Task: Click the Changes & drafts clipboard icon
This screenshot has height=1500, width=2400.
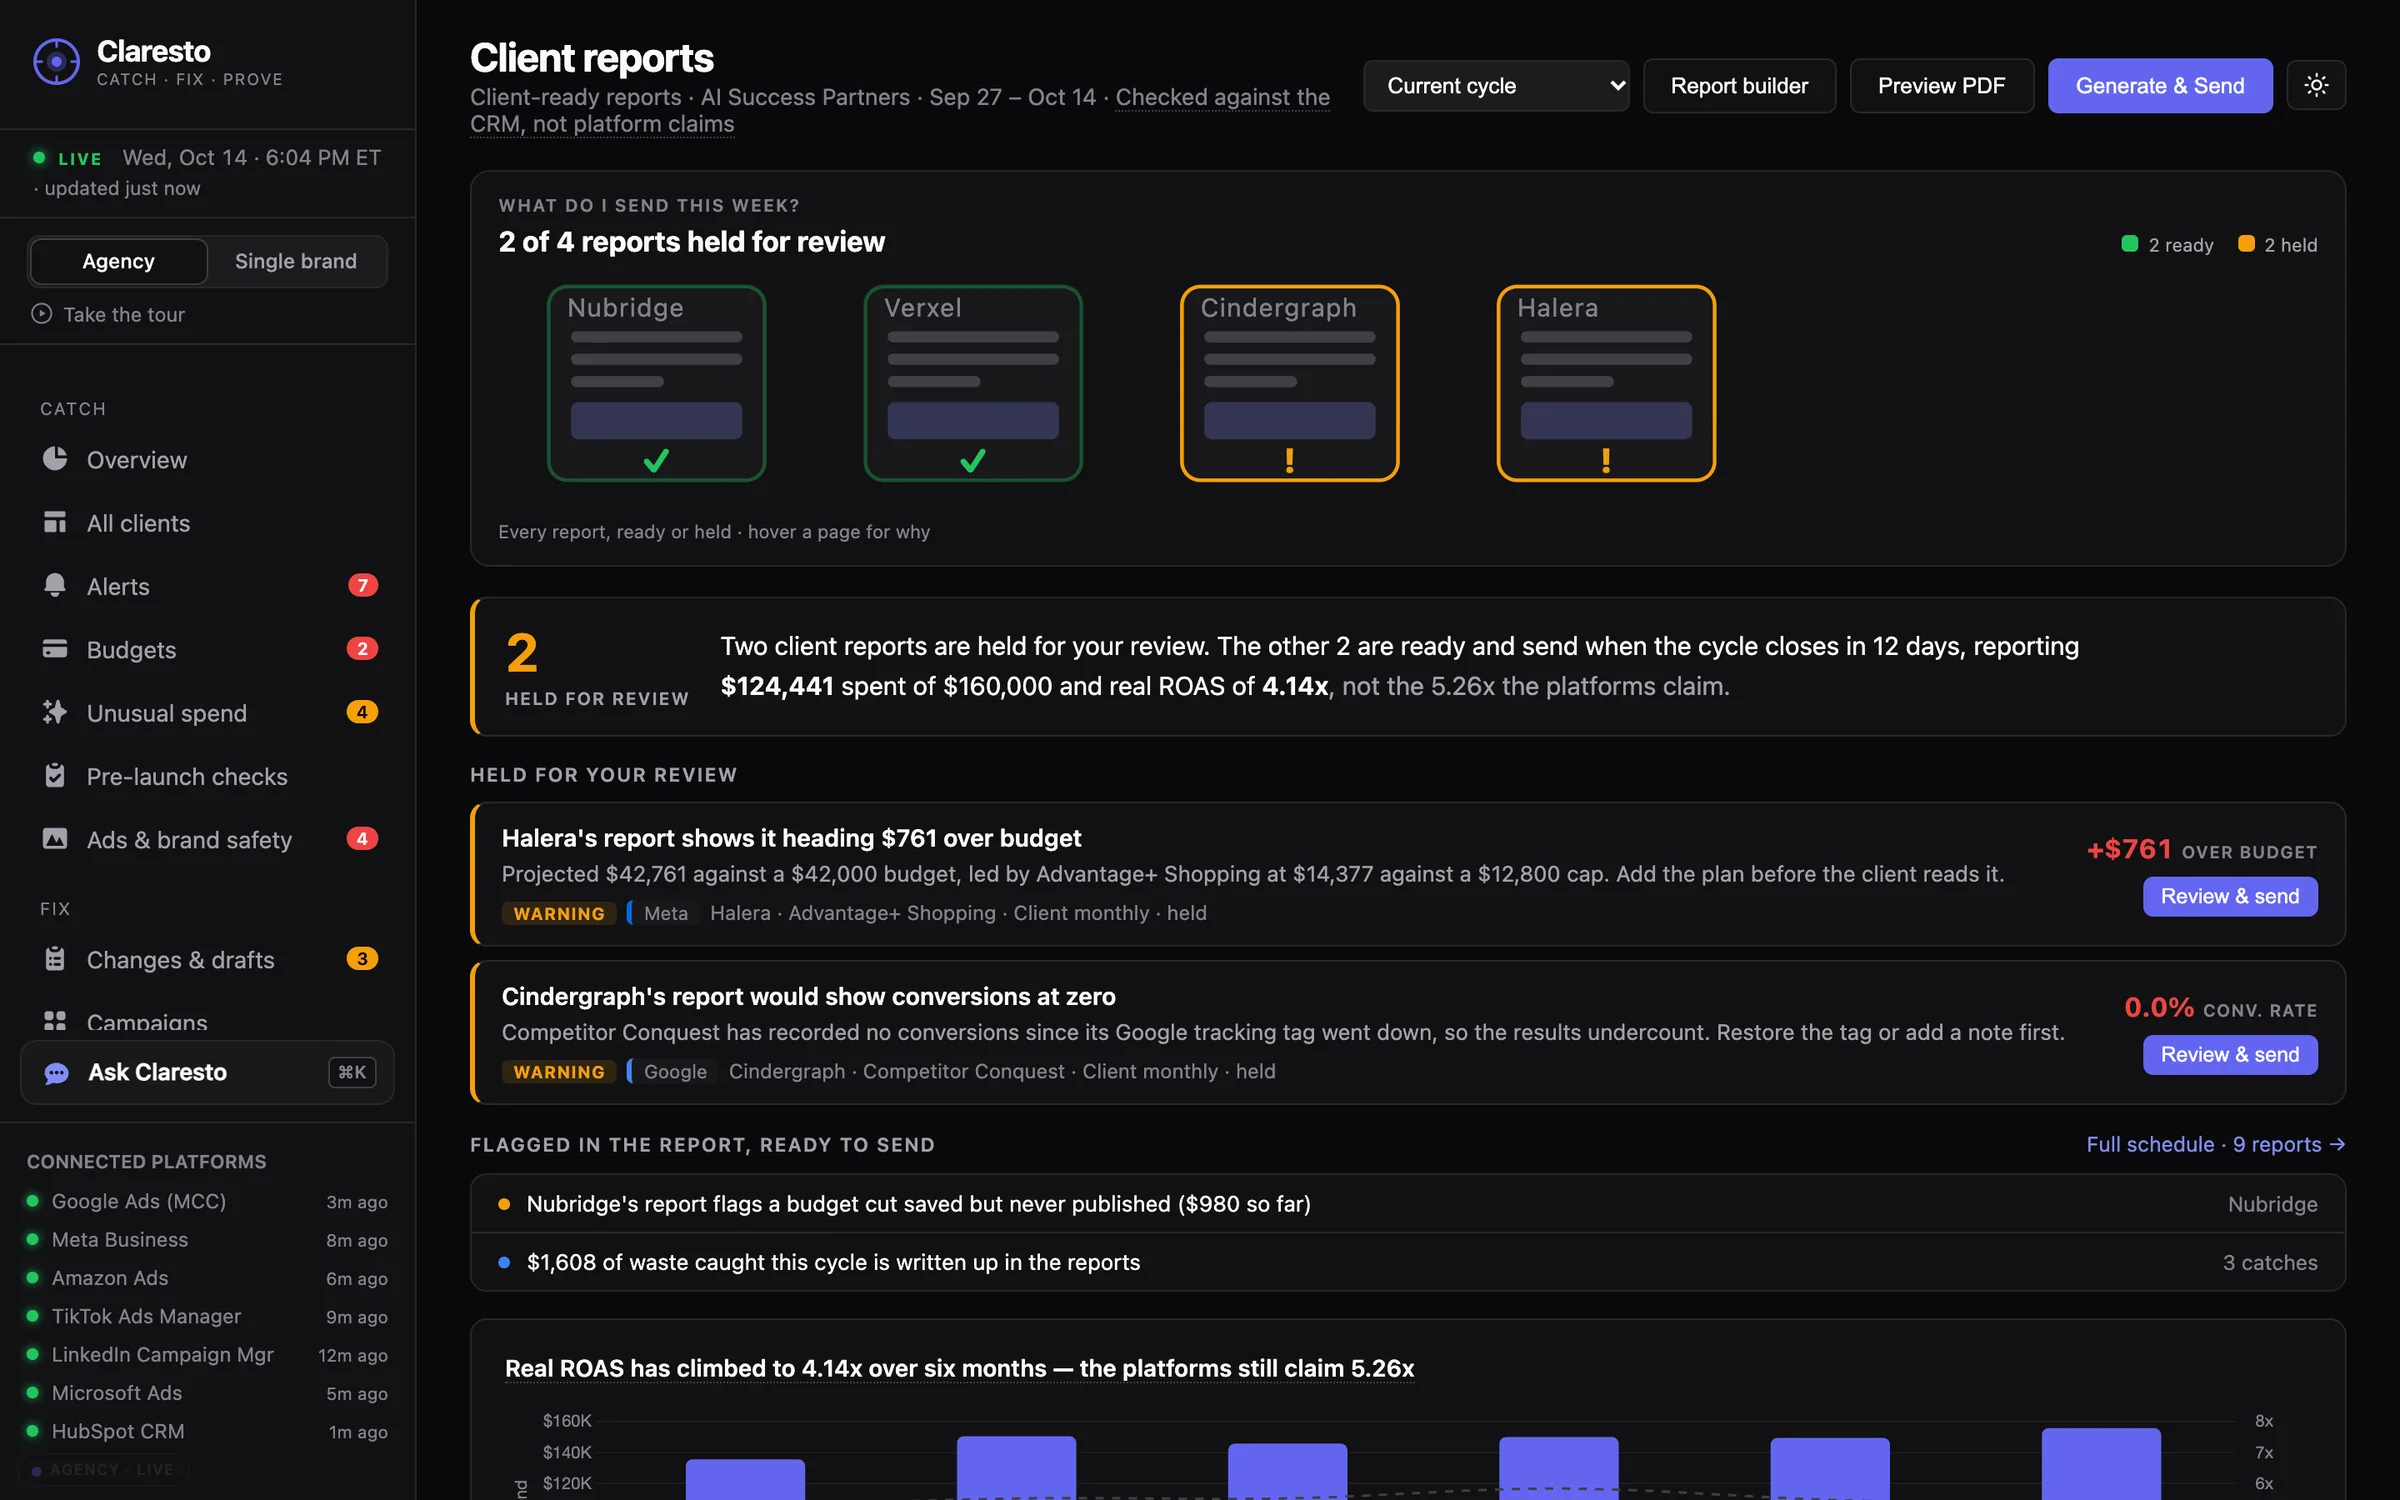Action: point(55,959)
